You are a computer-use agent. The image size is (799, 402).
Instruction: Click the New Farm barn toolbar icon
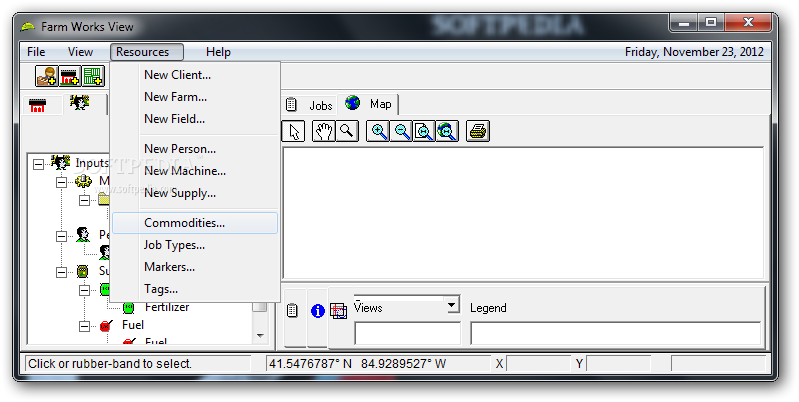point(70,76)
